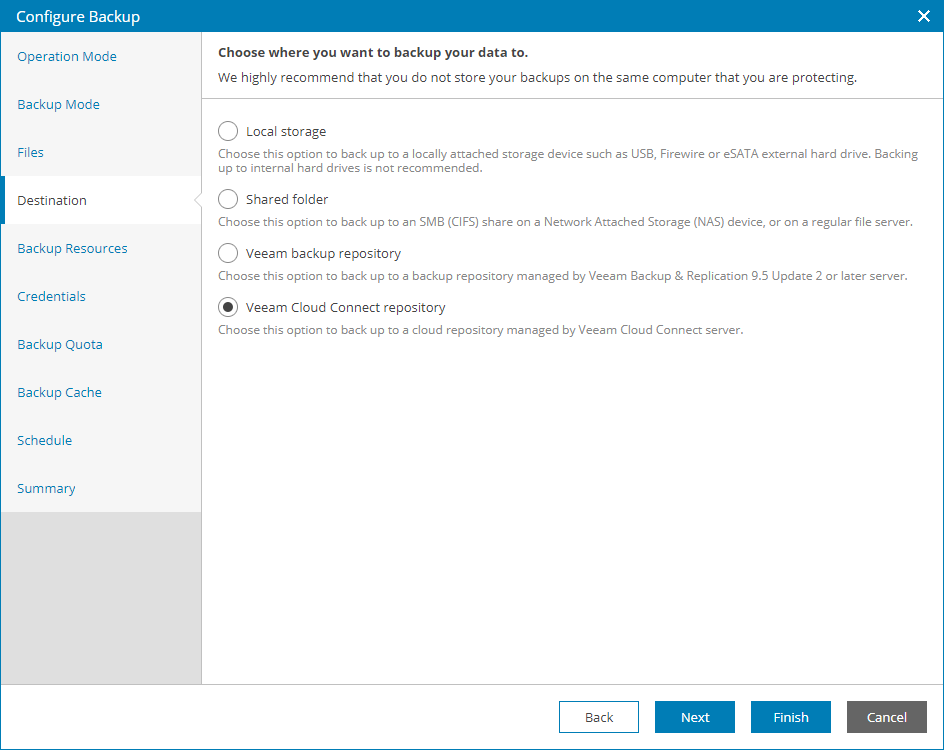Open the Schedule step

(44, 441)
